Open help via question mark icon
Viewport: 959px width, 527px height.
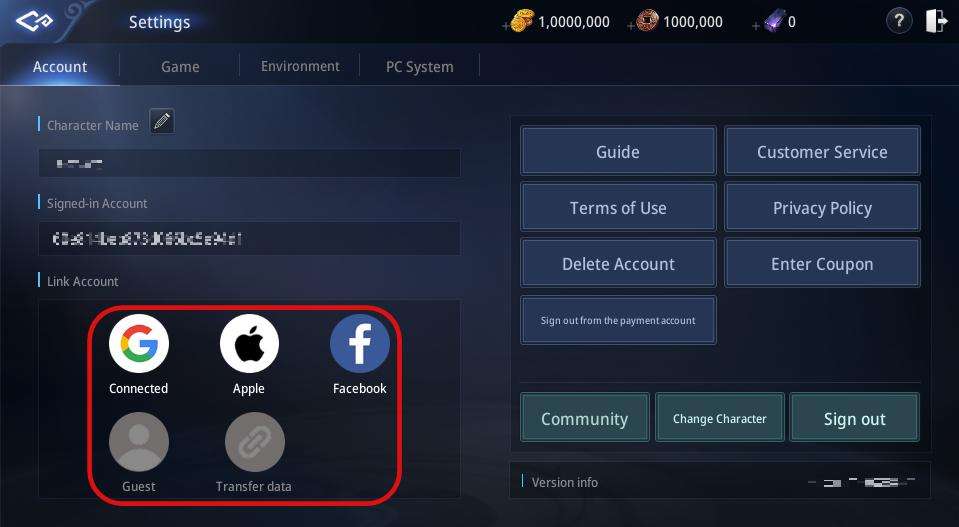coord(898,21)
